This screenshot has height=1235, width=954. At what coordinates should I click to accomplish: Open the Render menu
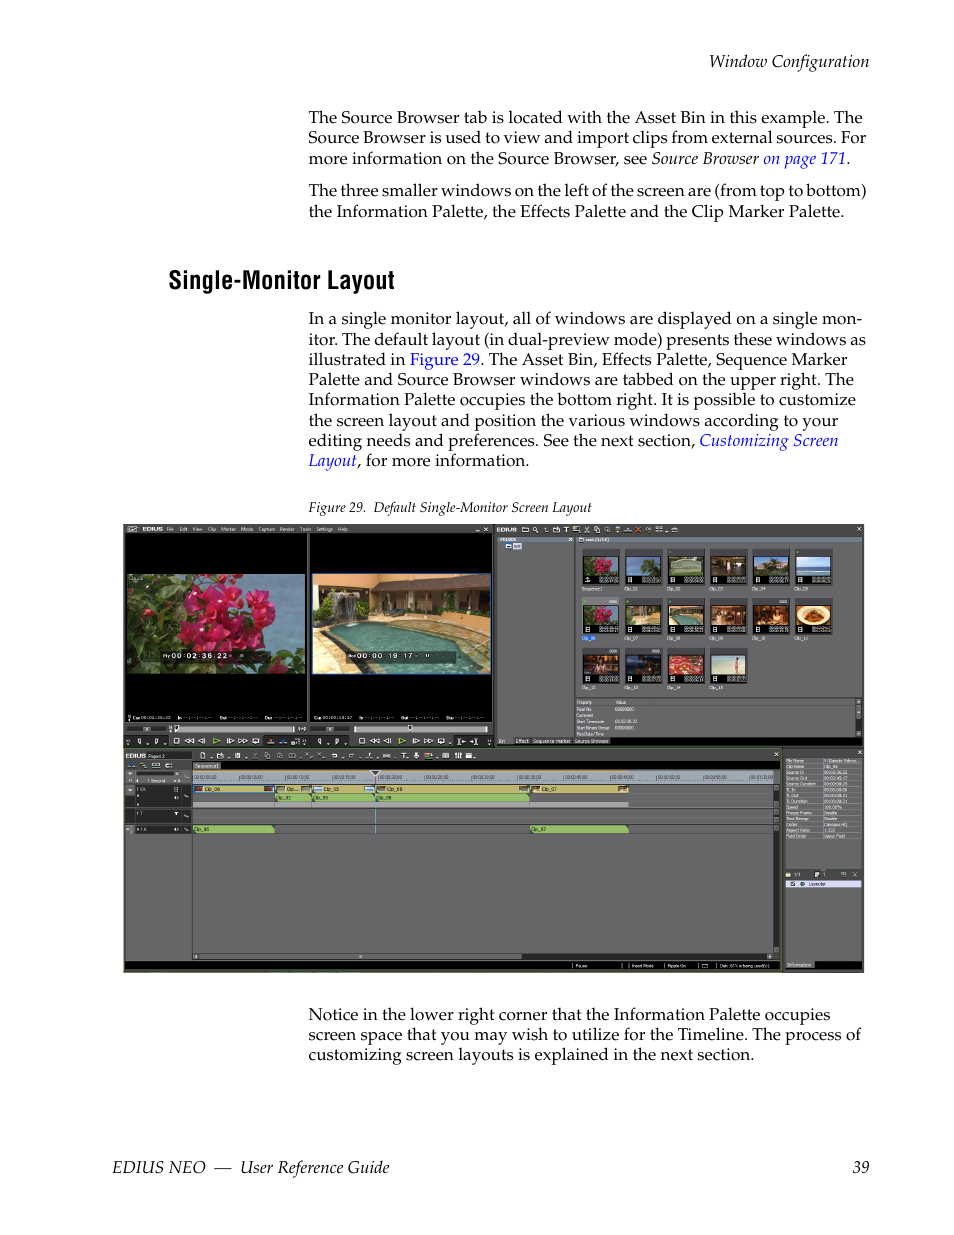tap(287, 529)
